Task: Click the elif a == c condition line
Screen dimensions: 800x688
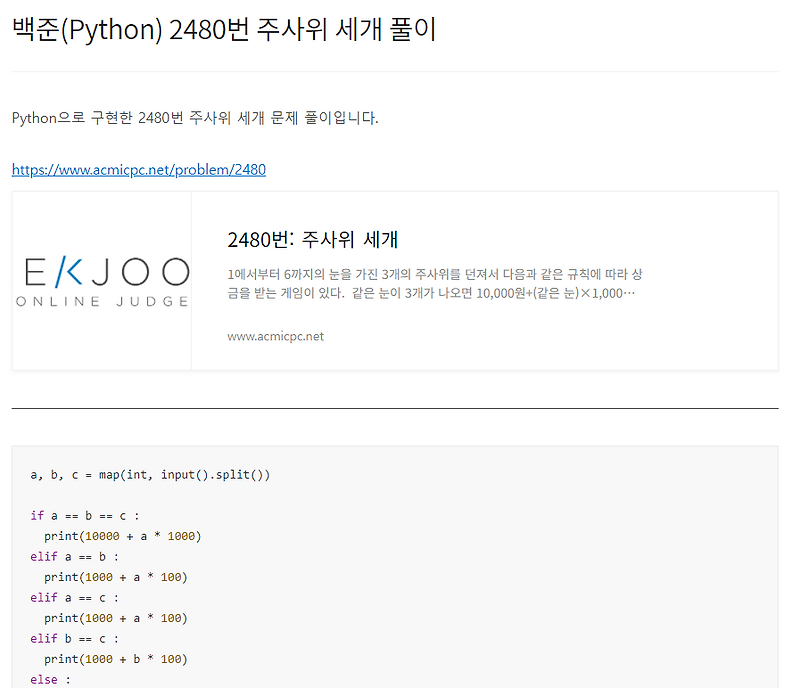Action: [75, 597]
